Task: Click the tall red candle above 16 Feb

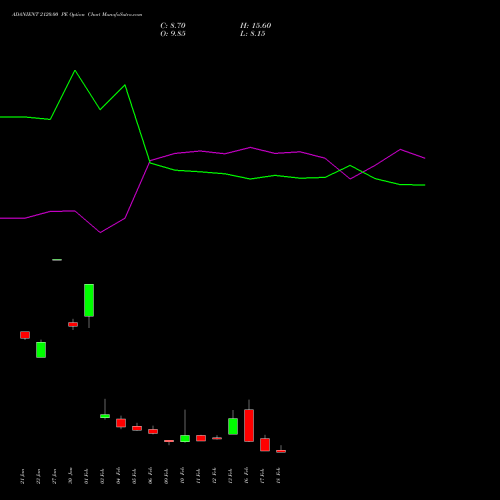Action: (249, 426)
